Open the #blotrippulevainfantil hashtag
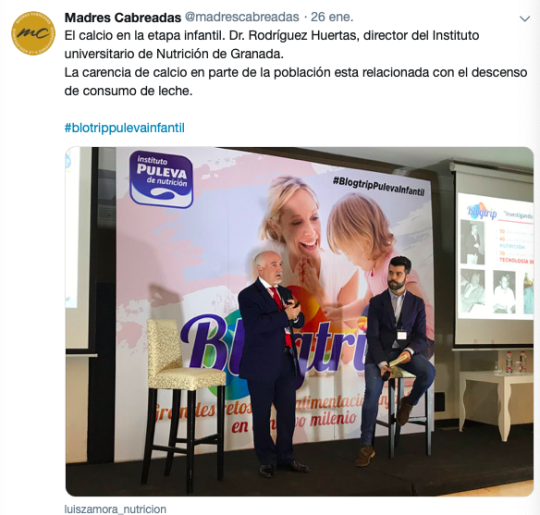This screenshot has width=540, height=515. 124,128
